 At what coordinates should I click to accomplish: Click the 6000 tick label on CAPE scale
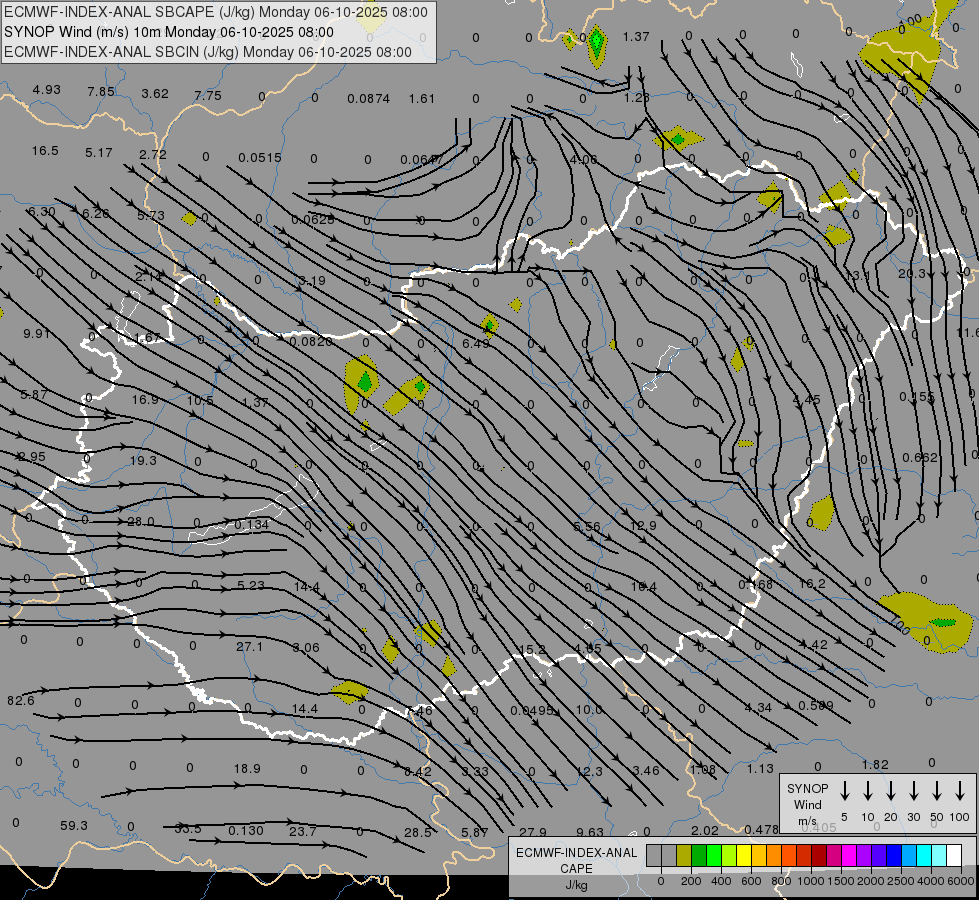coord(960,881)
